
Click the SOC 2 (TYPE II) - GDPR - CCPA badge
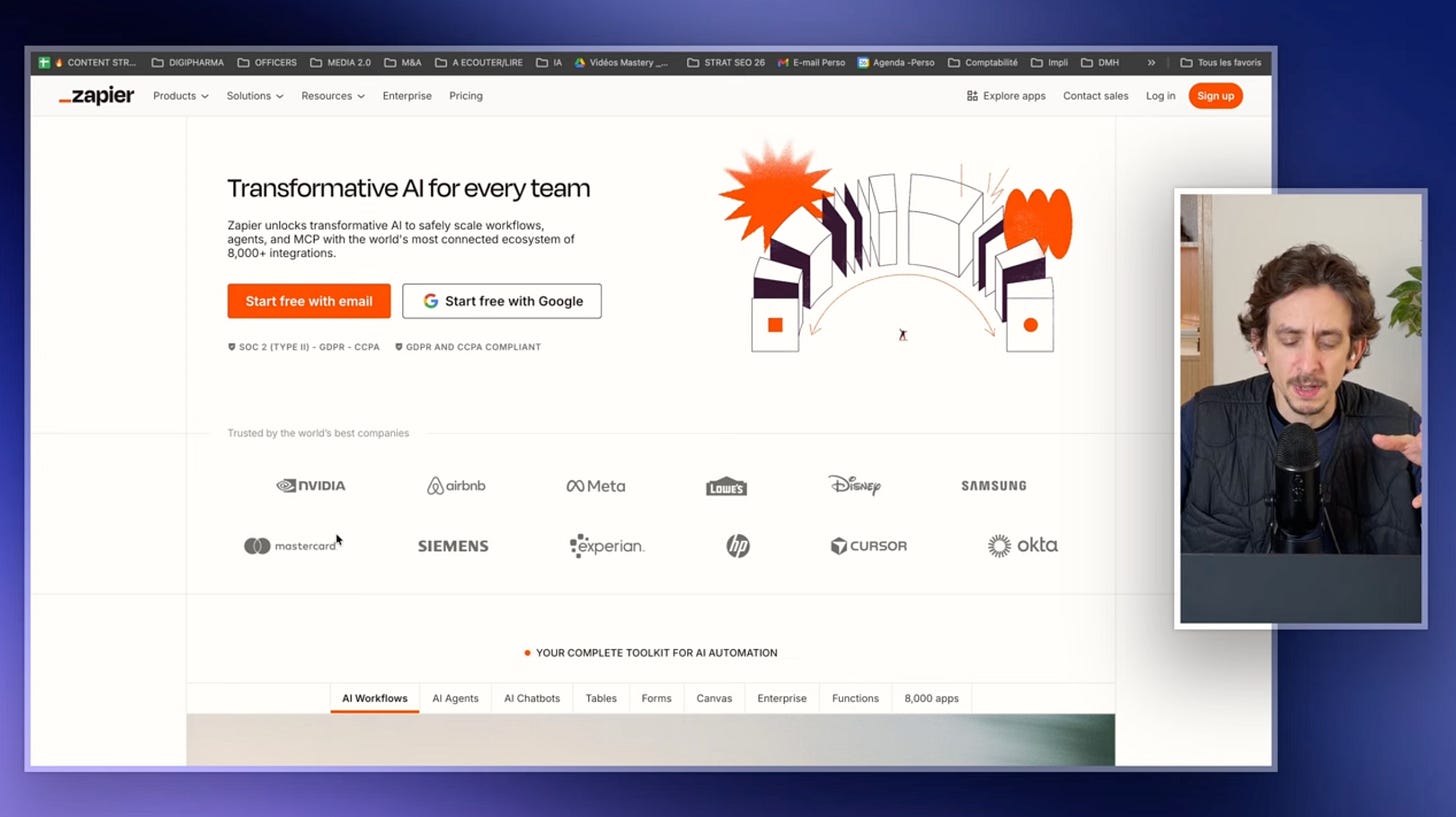(x=303, y=347)
